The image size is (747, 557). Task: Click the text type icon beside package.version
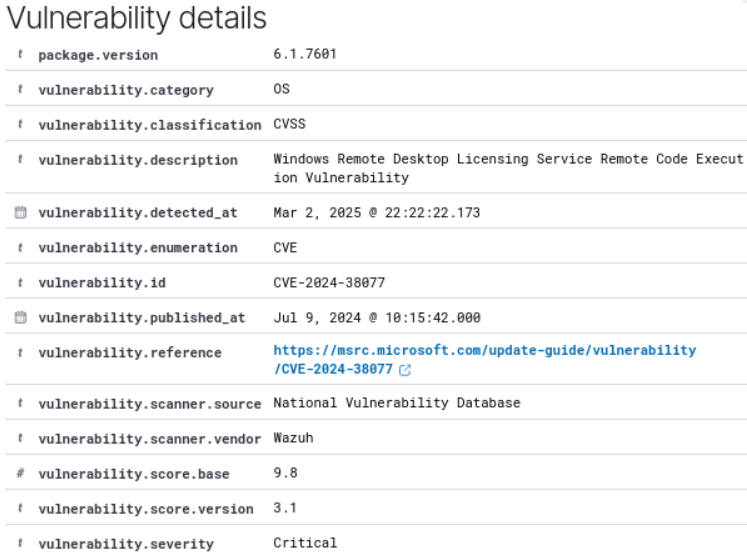pyautogui.click(x=20, y=54)
